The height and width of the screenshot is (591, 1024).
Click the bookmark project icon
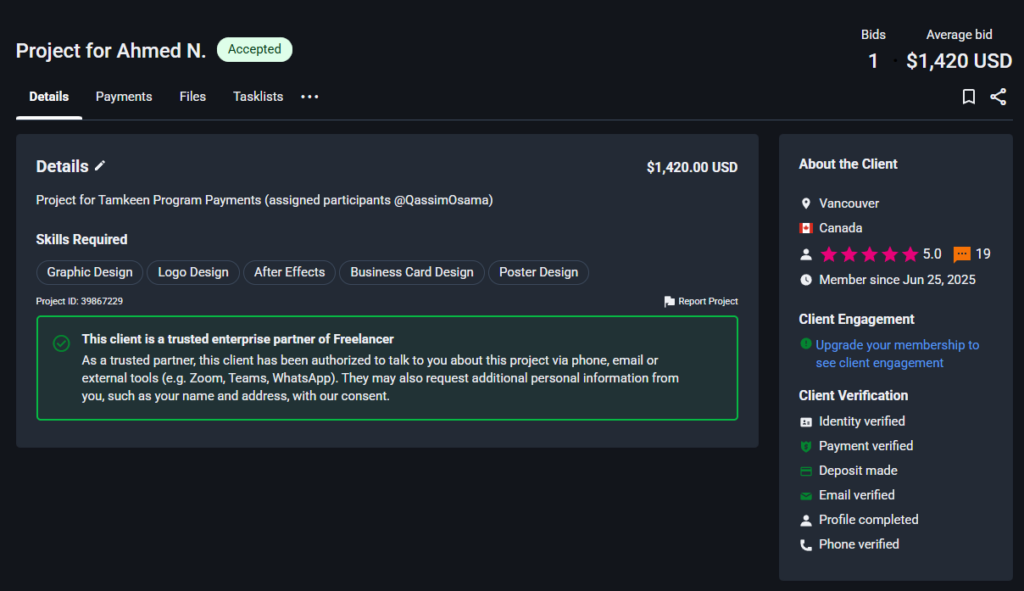click(968, 97)
